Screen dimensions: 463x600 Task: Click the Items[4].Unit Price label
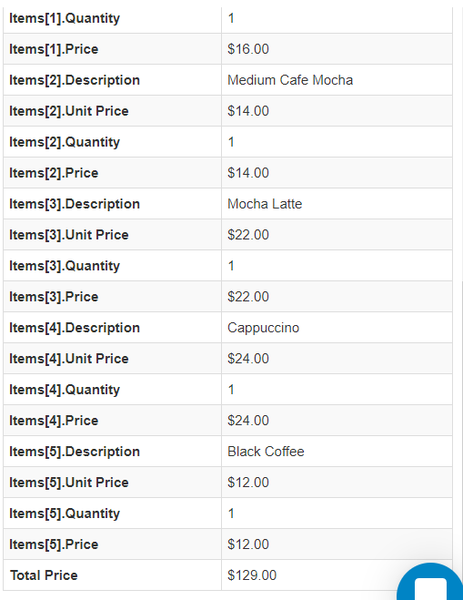[69, 359]
